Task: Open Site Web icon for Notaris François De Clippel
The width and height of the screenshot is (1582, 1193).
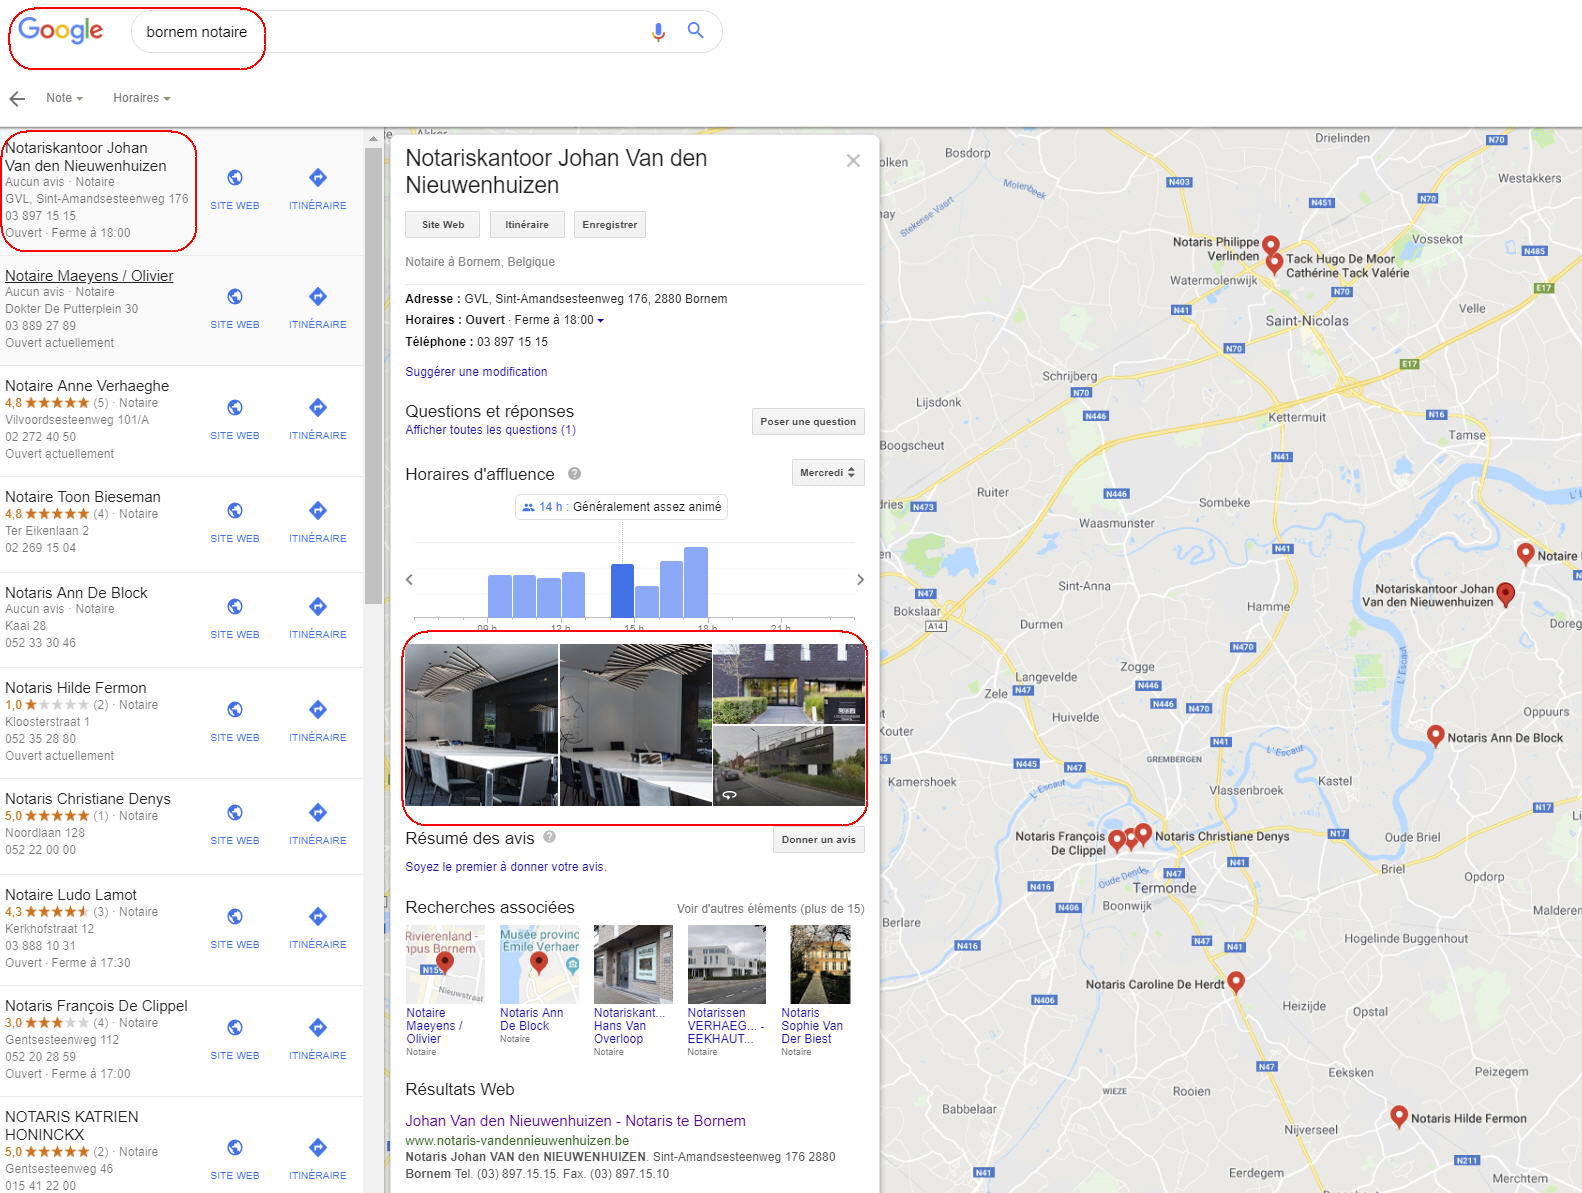Action: 235,1027
